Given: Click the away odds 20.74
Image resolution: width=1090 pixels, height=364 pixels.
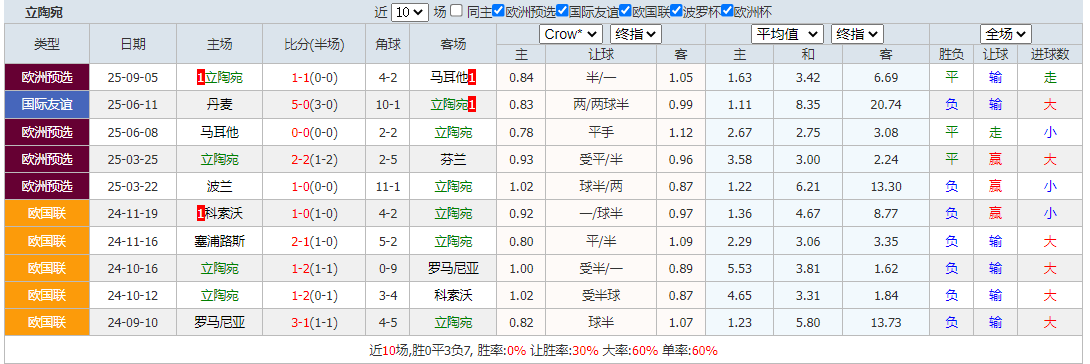Looking at the screenshot, I should point(886,105).
